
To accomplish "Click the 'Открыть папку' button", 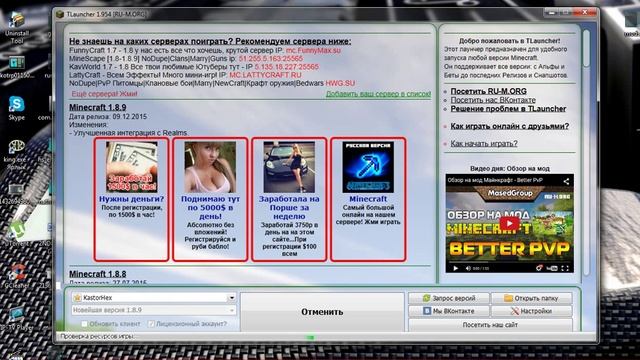I will click(531, 298).
